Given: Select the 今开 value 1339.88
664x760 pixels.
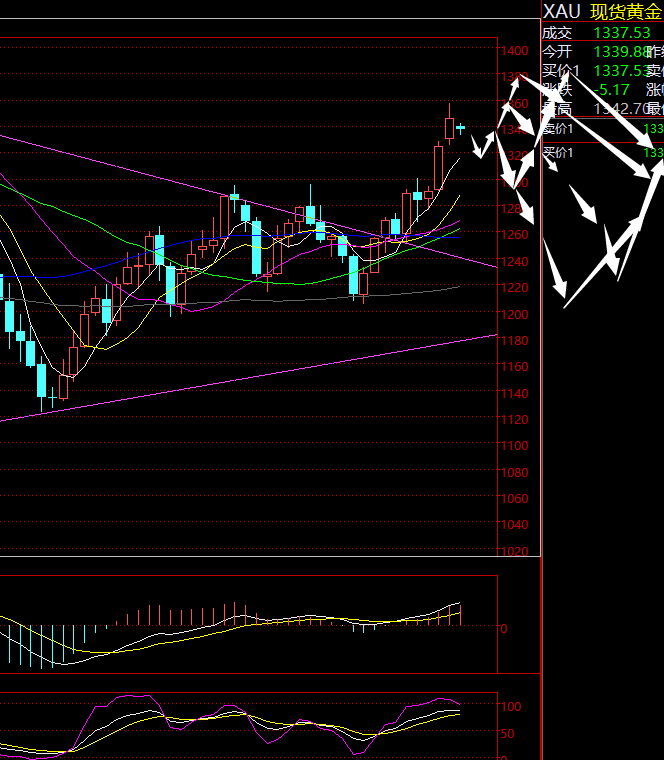Looking at the screenshot, I should tap(622, 51).
